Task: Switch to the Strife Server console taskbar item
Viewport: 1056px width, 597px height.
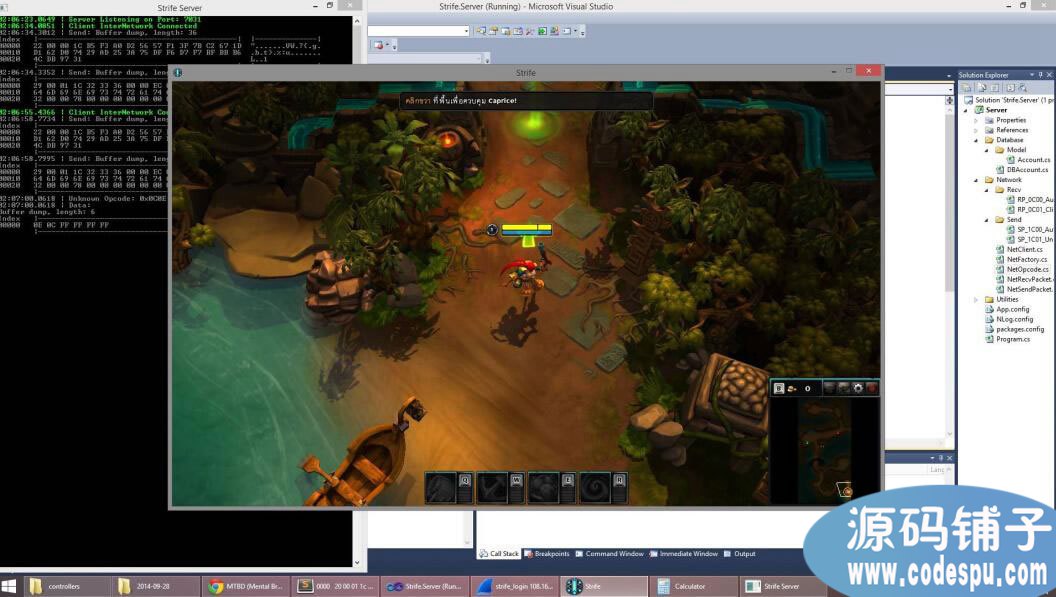Action: point(783,586)
